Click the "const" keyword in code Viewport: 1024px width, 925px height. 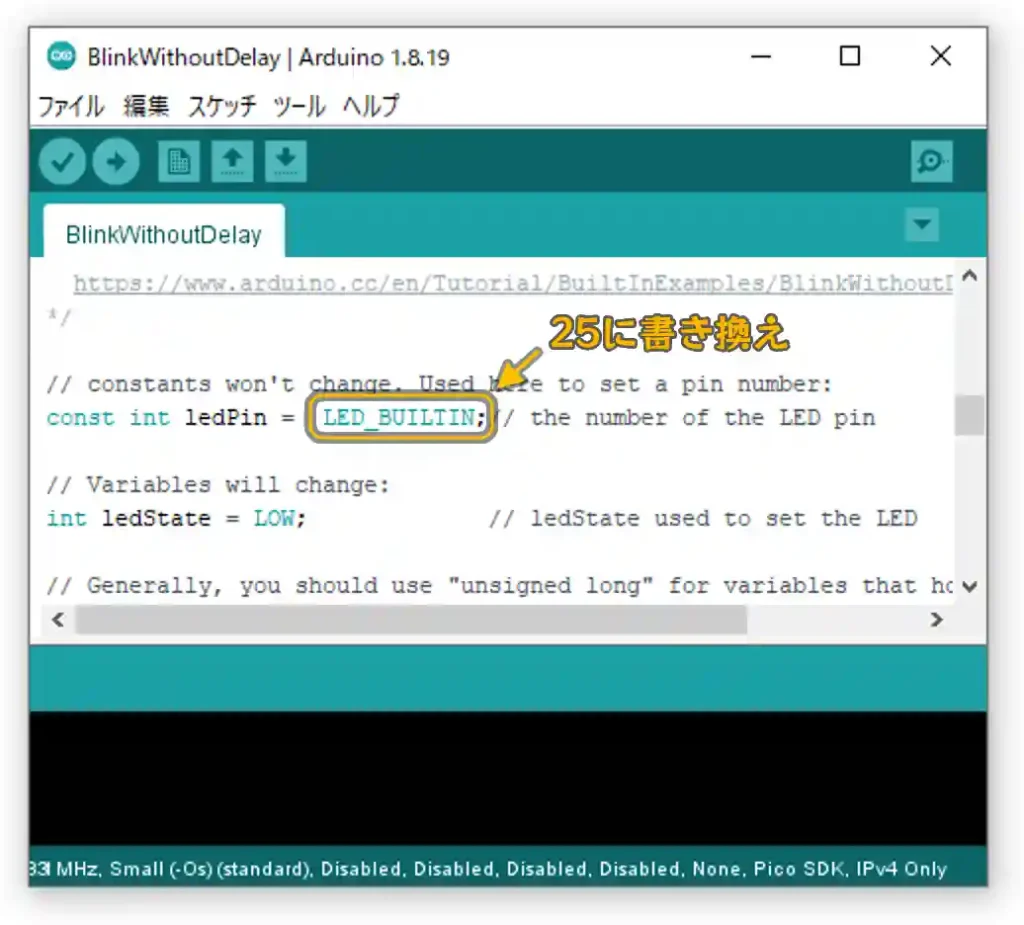pos(80,417)
